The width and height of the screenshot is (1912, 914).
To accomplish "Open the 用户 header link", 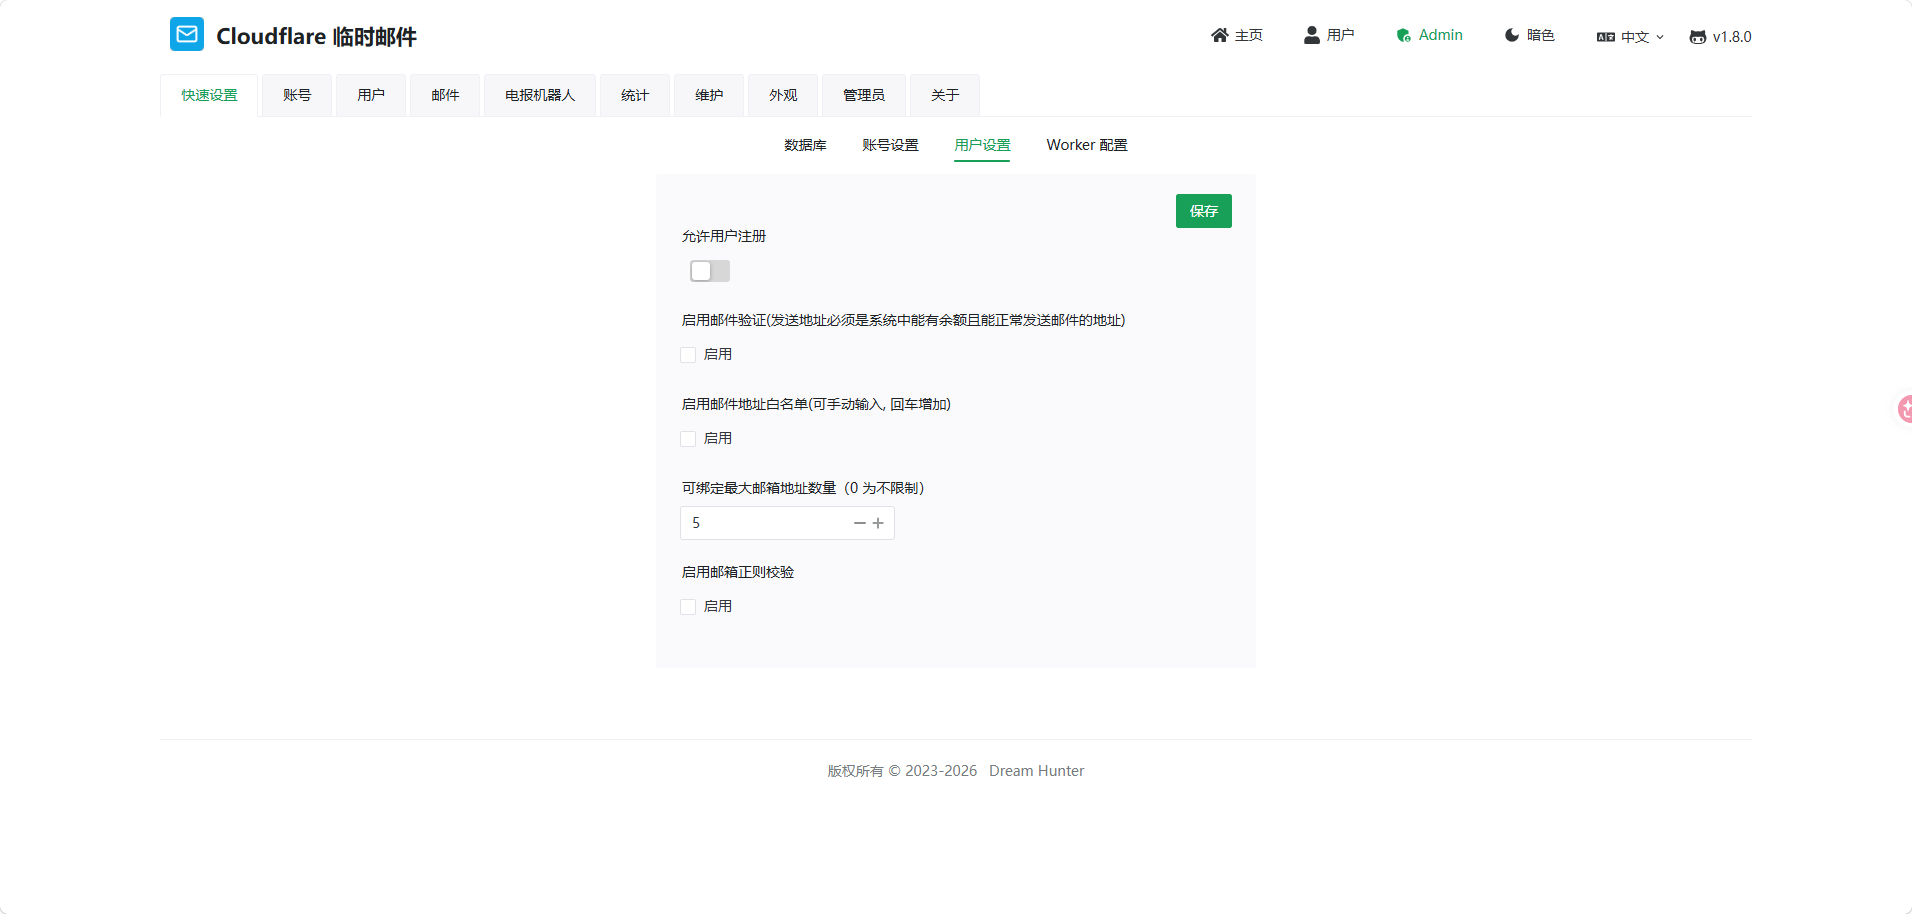I will pyautogui.click(x=1329, y=35).
